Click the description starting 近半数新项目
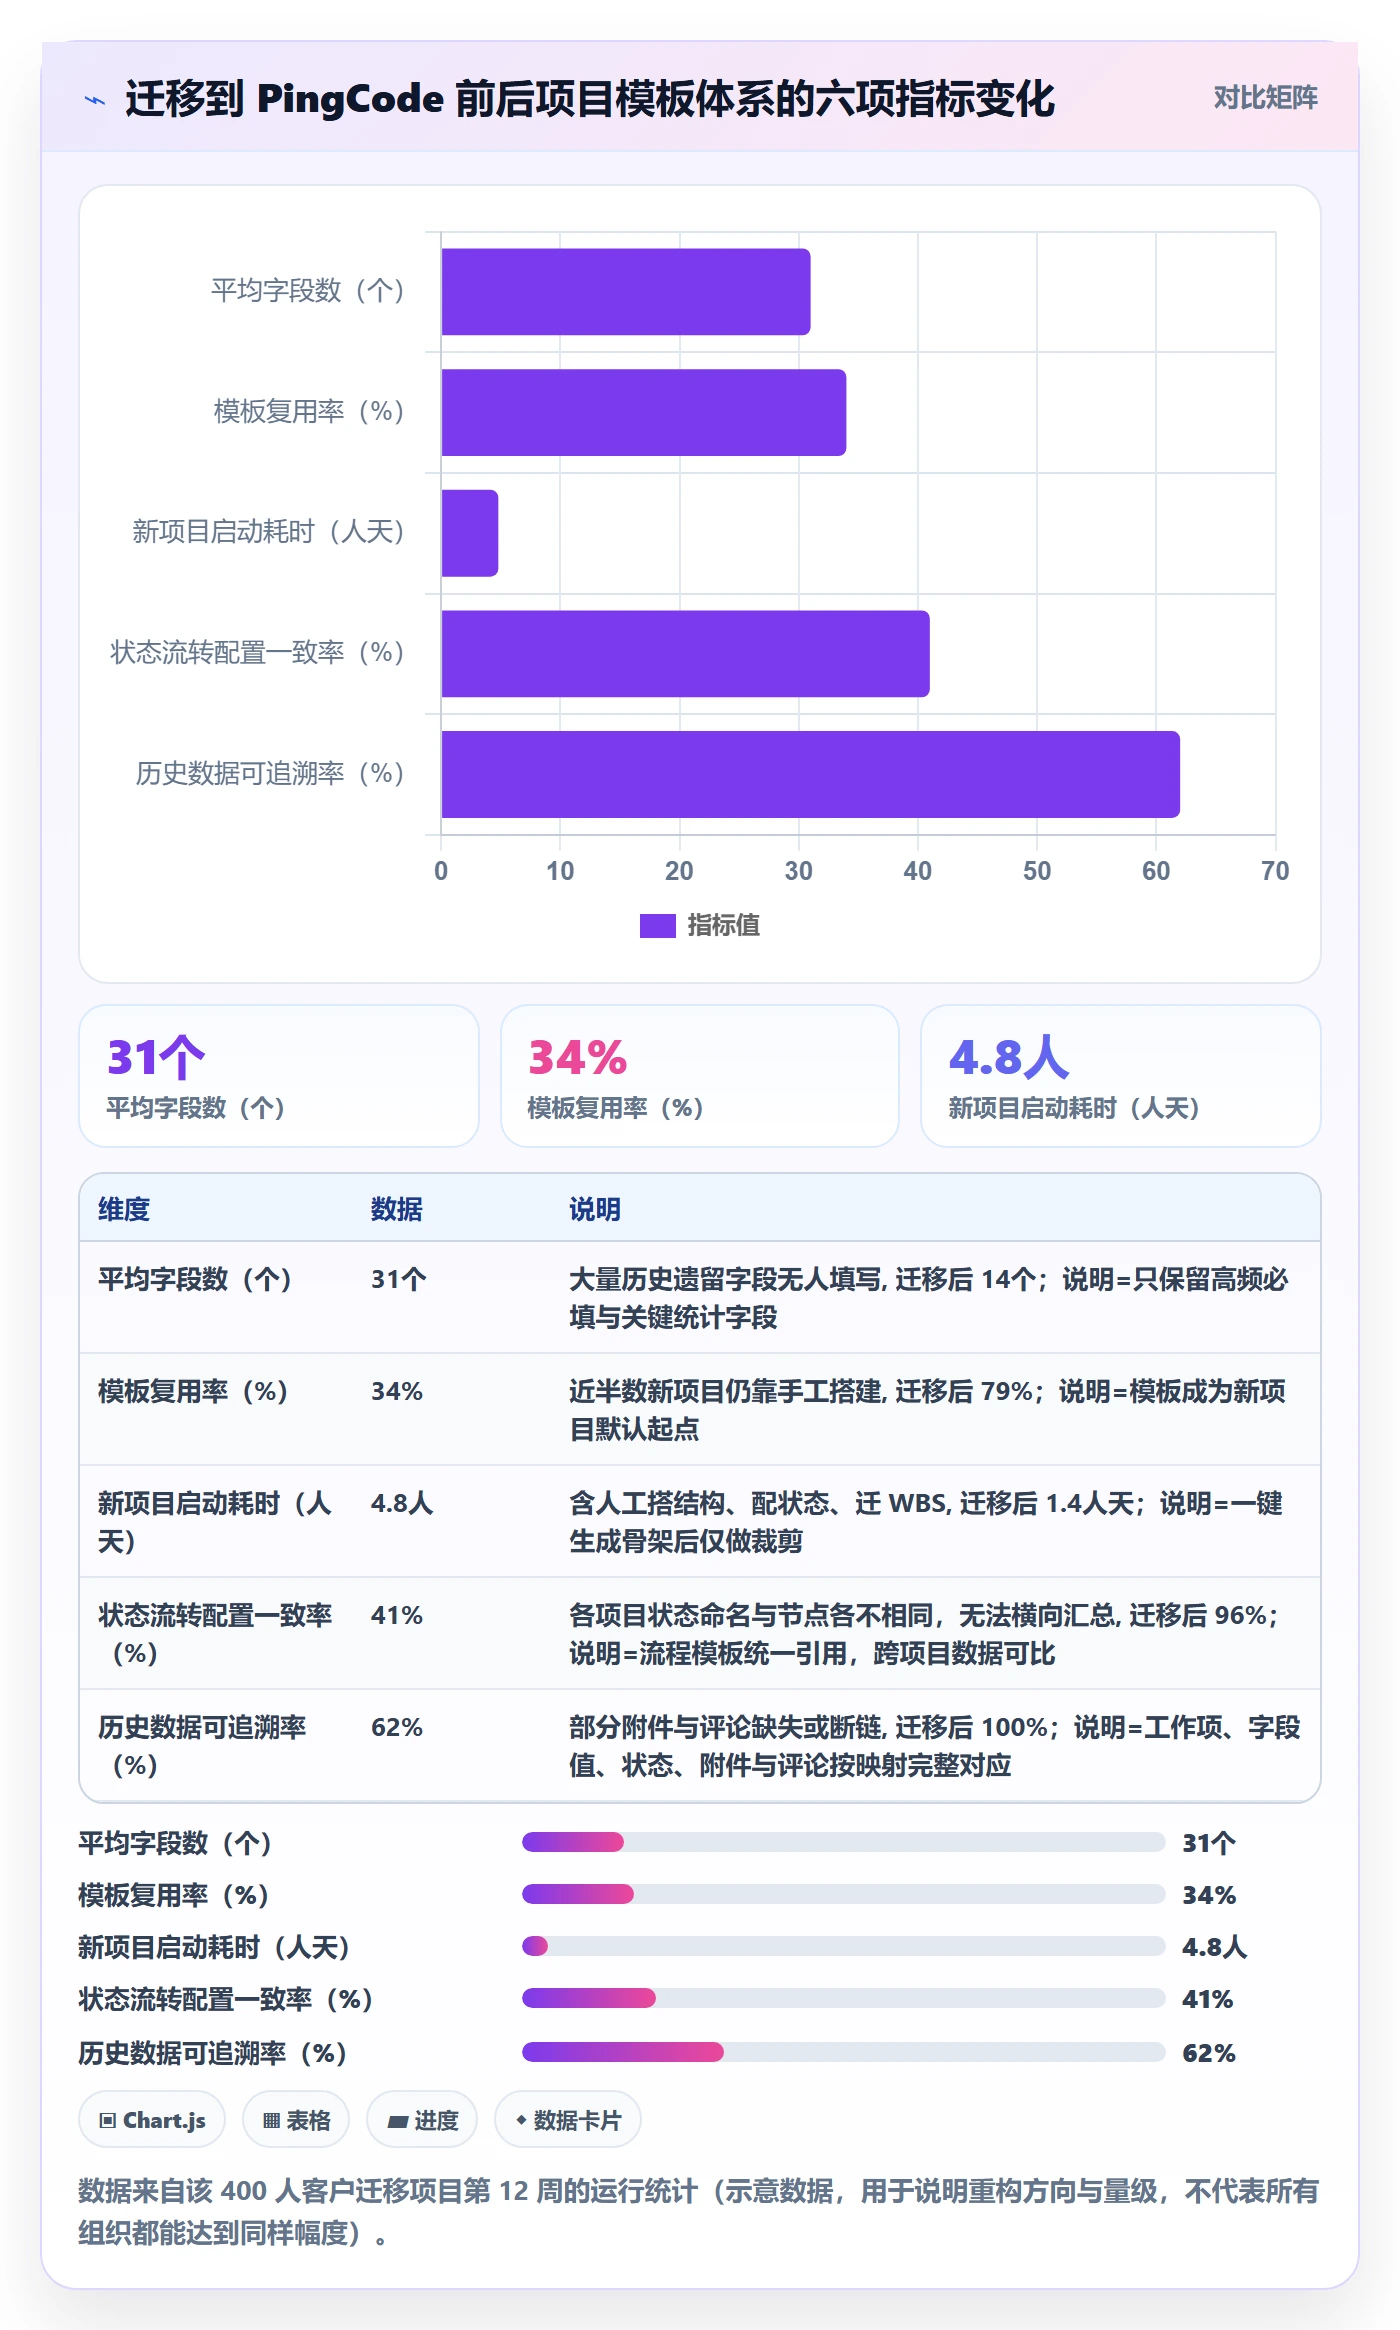1400x2330 pixels. 928,1410
